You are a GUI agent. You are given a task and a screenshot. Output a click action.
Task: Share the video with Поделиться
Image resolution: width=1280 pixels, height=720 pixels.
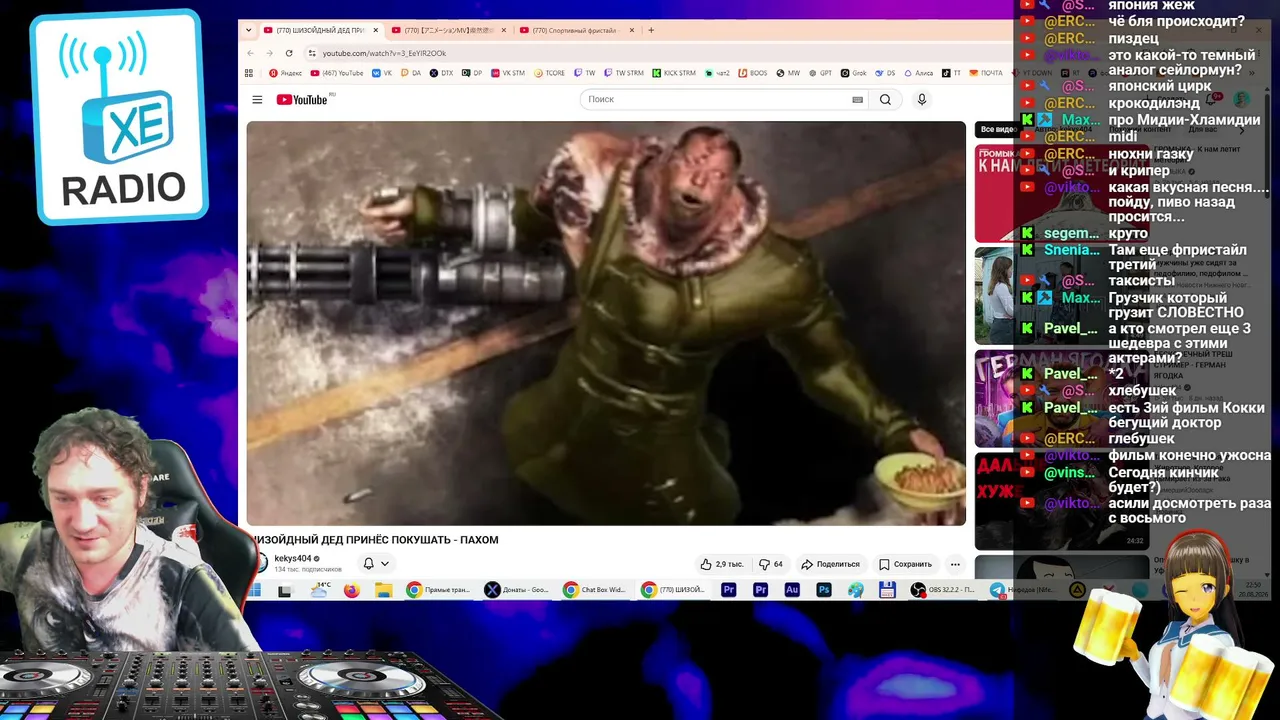(830, 564)
